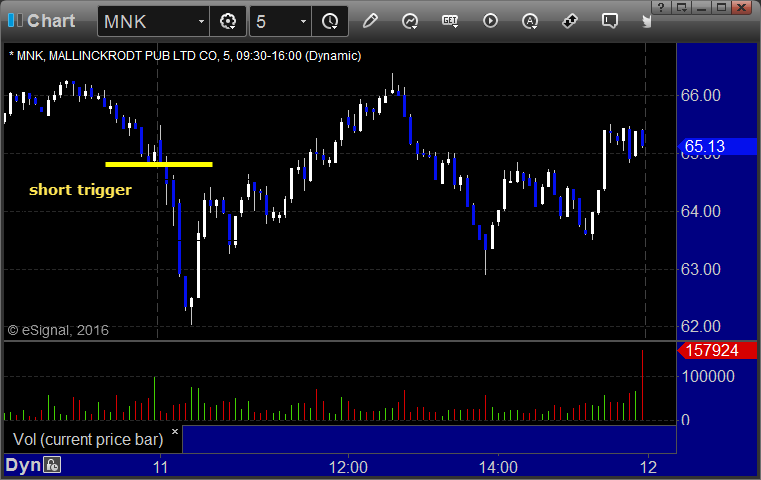Click the date 11 time axis label
Image resolution: width=761 pixels, height=480 pixels.
(x=160, y=467)
